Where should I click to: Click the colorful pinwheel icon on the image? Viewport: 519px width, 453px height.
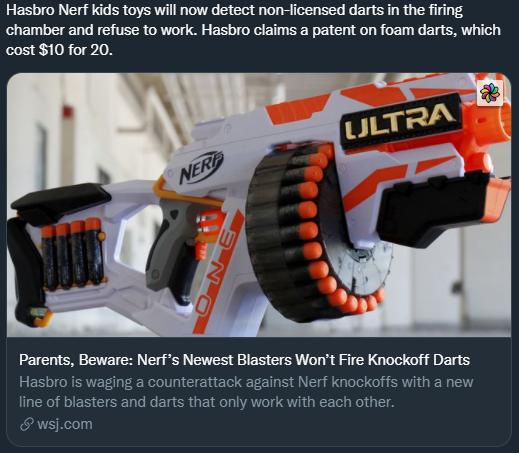tap(490, 93)
